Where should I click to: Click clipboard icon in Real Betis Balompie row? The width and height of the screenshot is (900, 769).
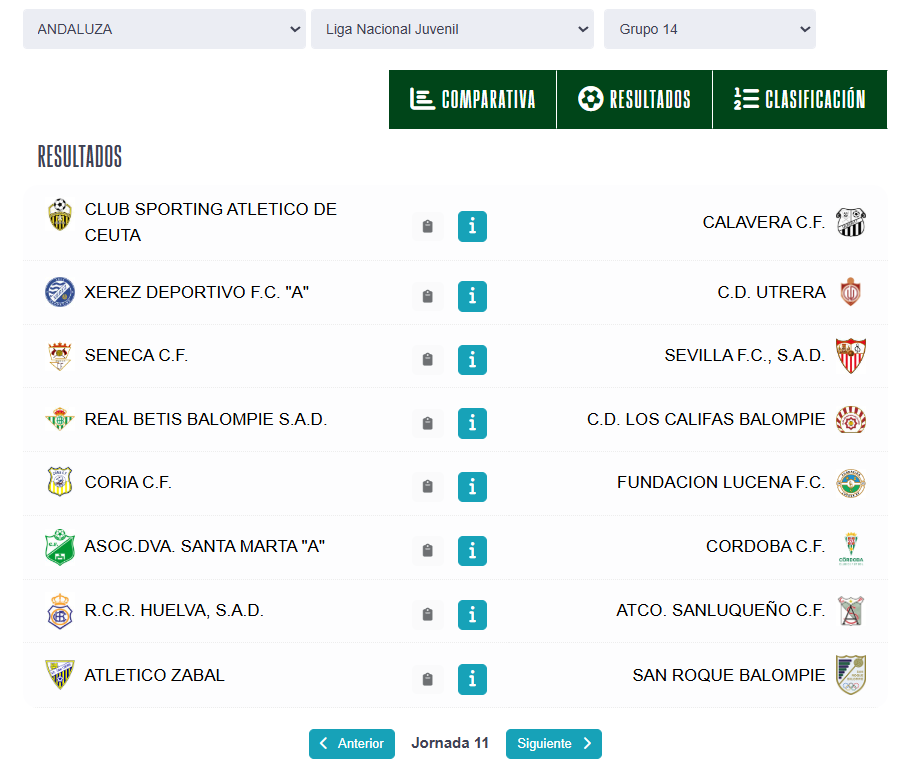[428, 423]
